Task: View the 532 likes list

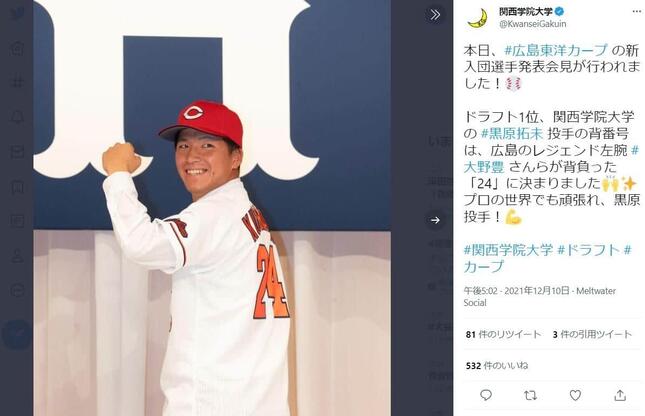Action: tap(497, 365)
